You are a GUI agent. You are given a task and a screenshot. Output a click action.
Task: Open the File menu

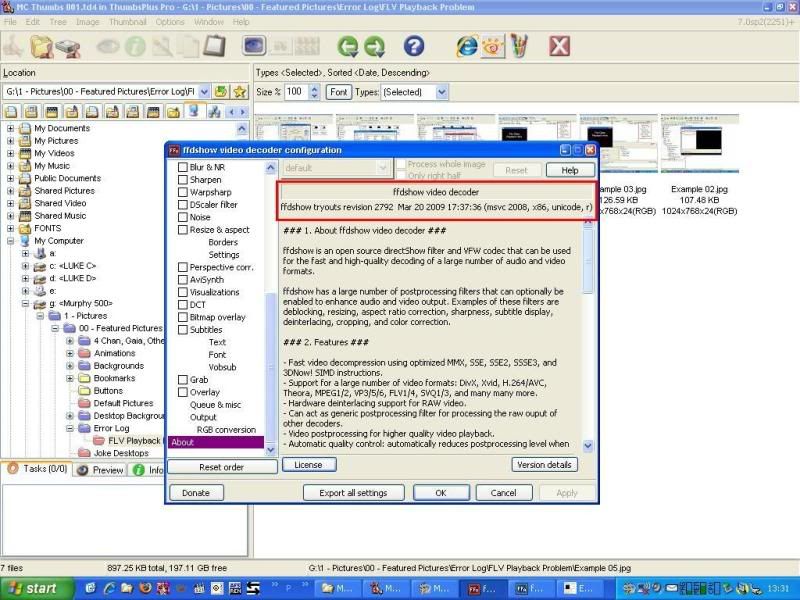pos(10,22)
